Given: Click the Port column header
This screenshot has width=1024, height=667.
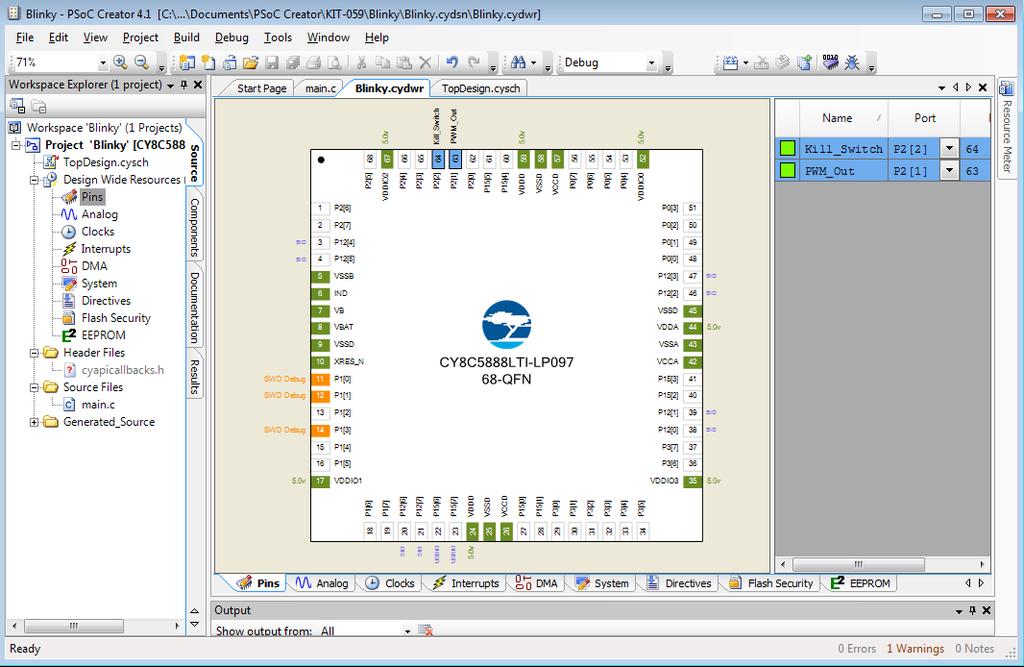Looking at the screenshot, I should coord(924,118).
